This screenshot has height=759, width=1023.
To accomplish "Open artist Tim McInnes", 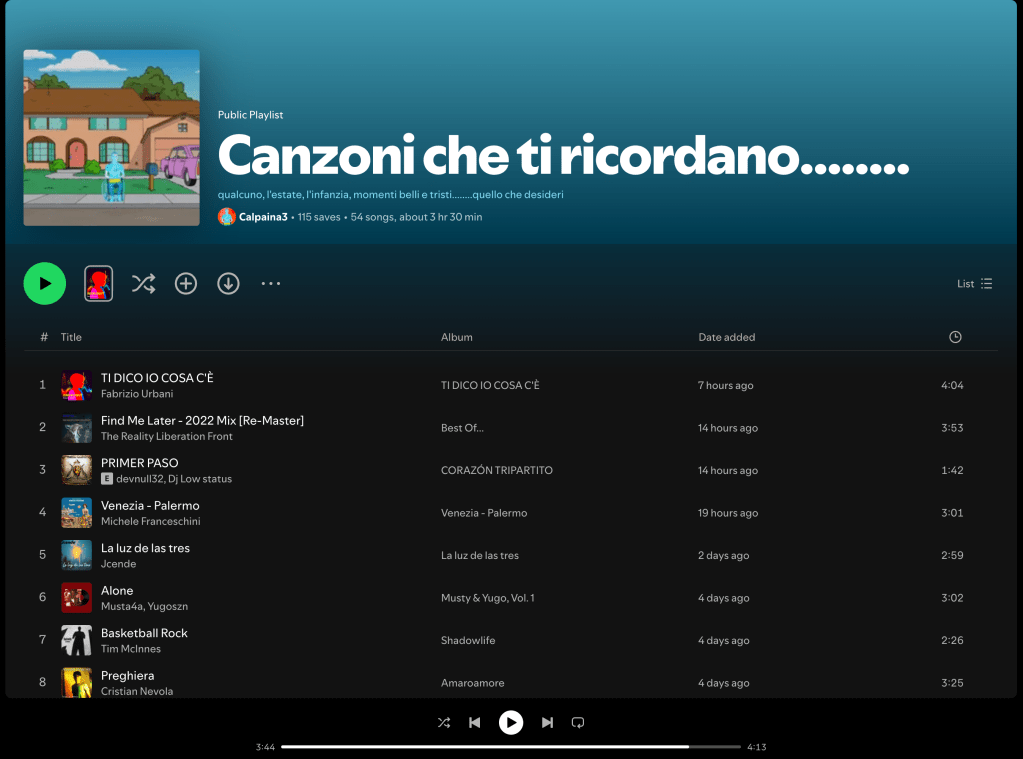I will point(130,648).
